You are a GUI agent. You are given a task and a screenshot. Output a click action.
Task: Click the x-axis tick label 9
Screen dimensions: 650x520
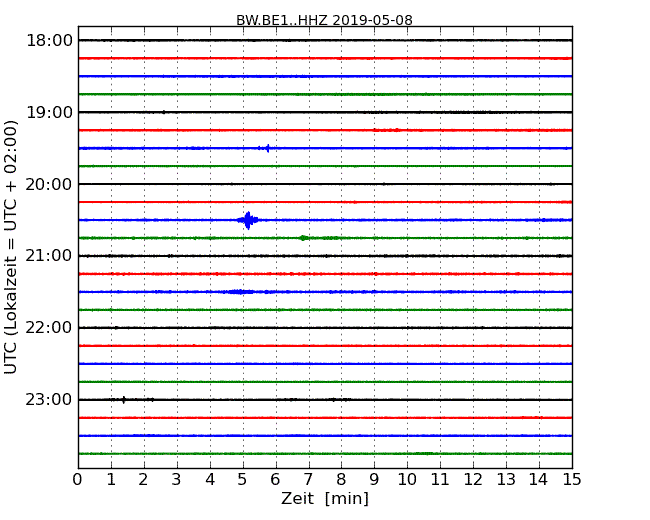click(x=374, y=479)
